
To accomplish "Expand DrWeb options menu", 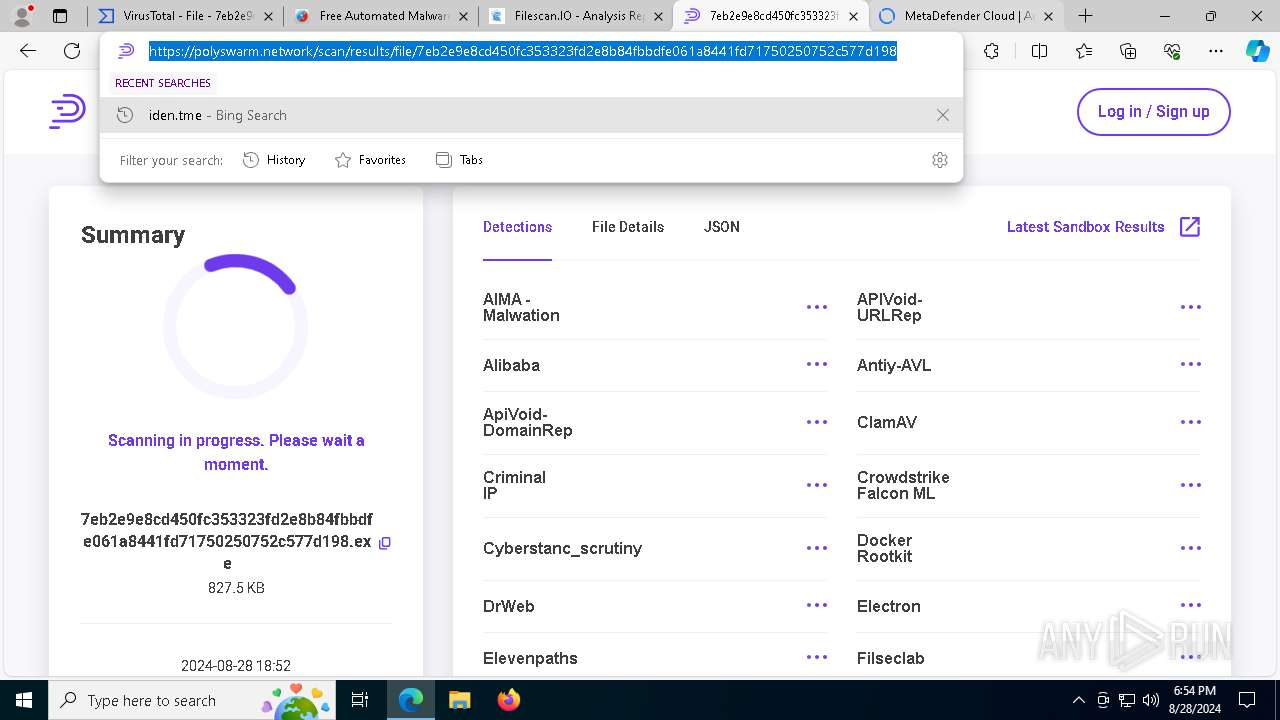I will point(817,606).
